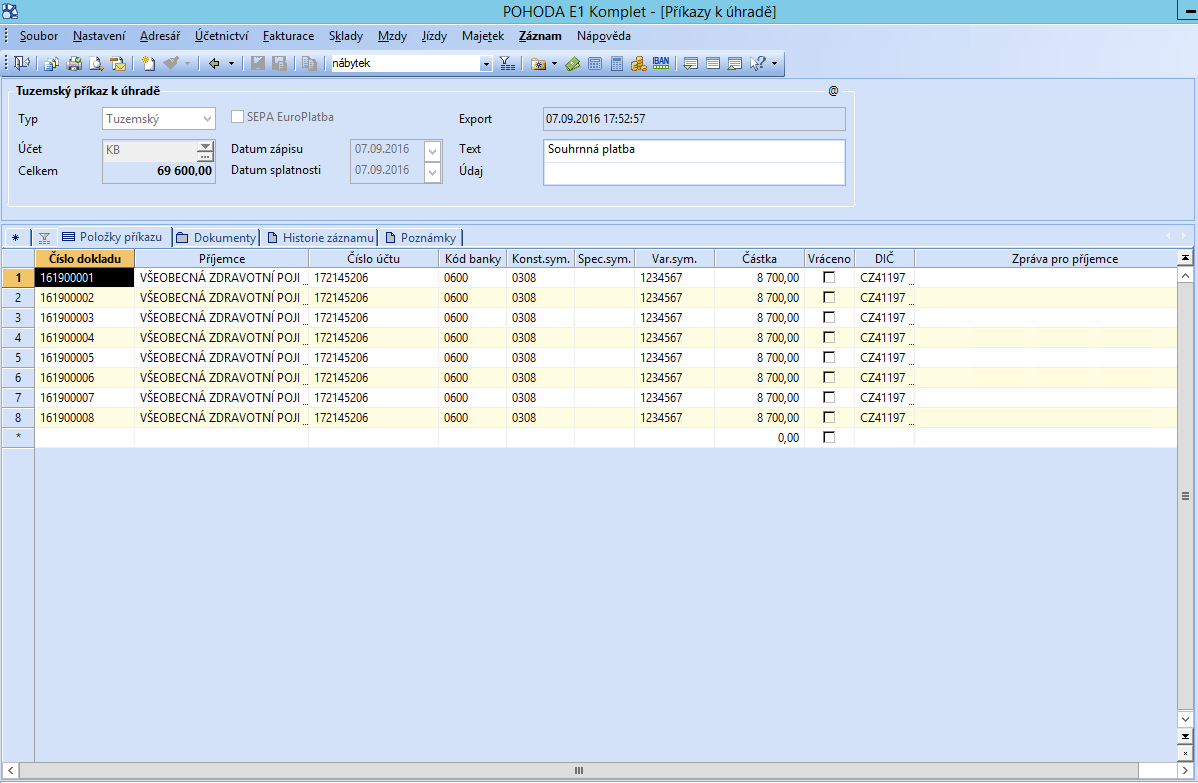Click the Text field containing Souhrnná platba

[x=694, y=150]
